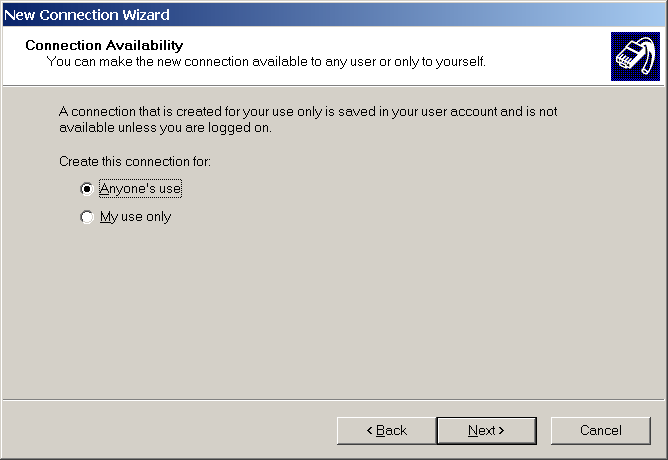Click the "Connection Availability" heading
Image resolution: width=668 pixels, height=460 pixels.
104,46
